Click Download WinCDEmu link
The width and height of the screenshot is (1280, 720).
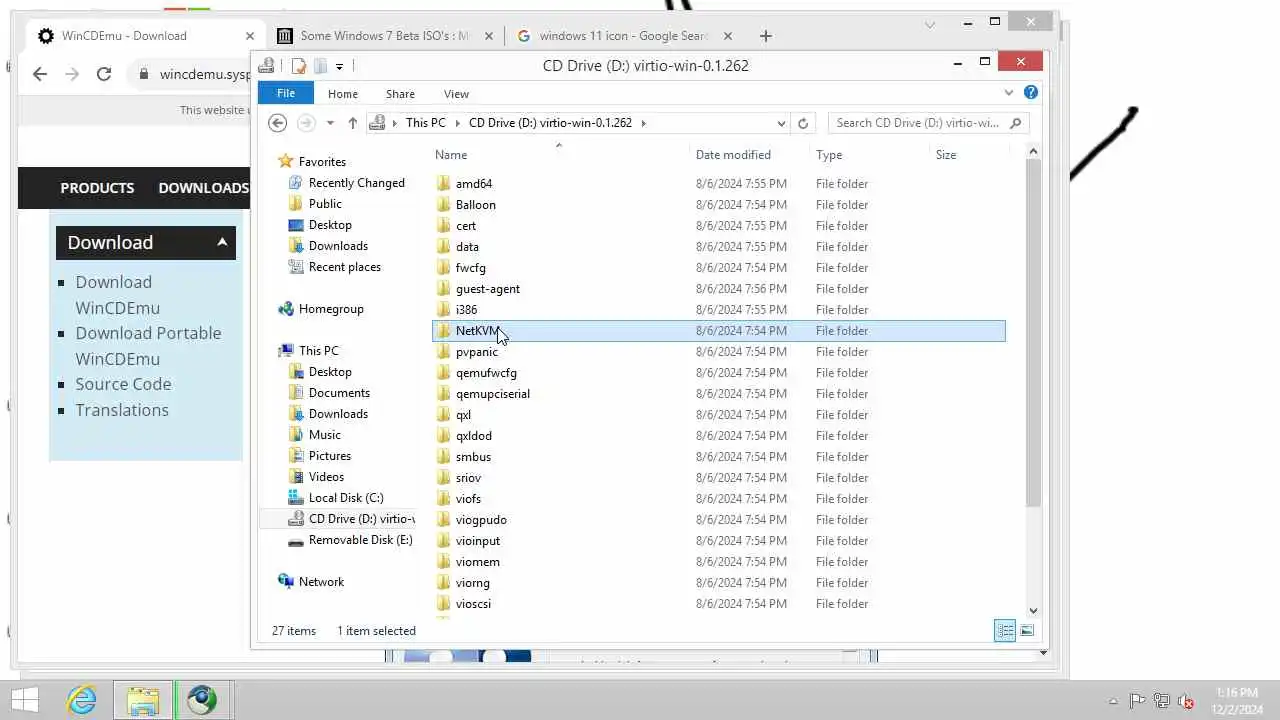[117, 295]
